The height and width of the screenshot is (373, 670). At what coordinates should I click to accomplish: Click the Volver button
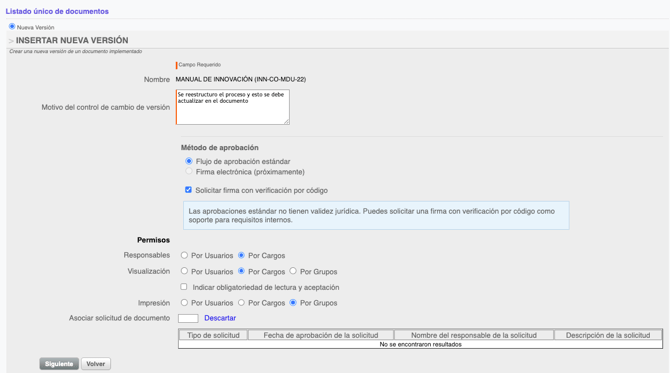click(96, 364)
